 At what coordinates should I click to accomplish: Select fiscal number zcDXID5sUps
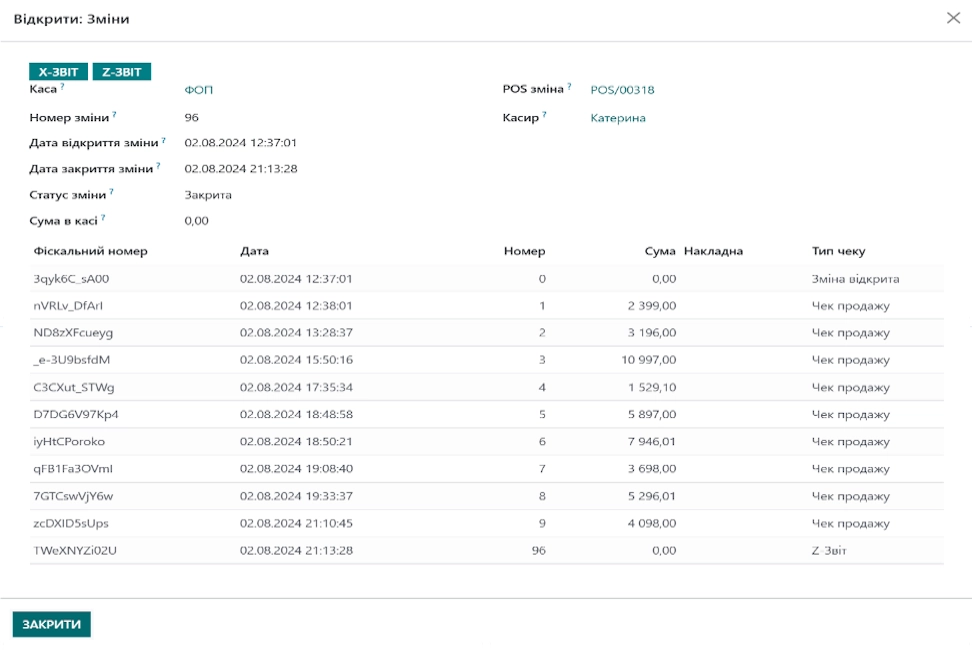(x=71, y=524)
